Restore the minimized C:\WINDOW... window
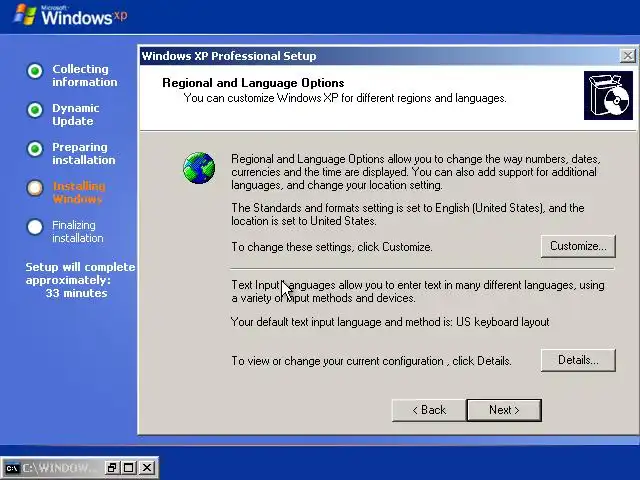Viewport: 640px width, 480px height. pos(112,468)
